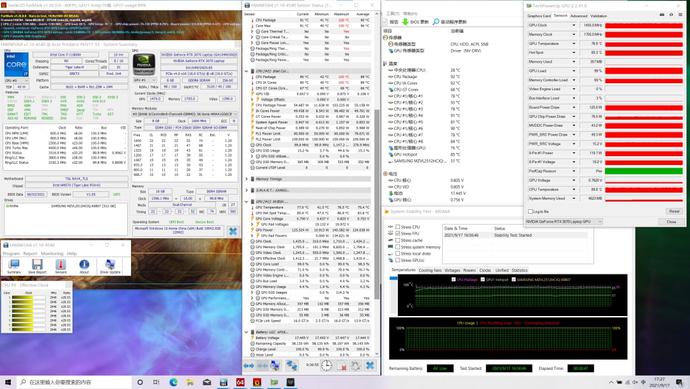Screen dimensions: 690x389
Task: Open the Board Power Draw dropdown
Action: [x=573, y=107]
